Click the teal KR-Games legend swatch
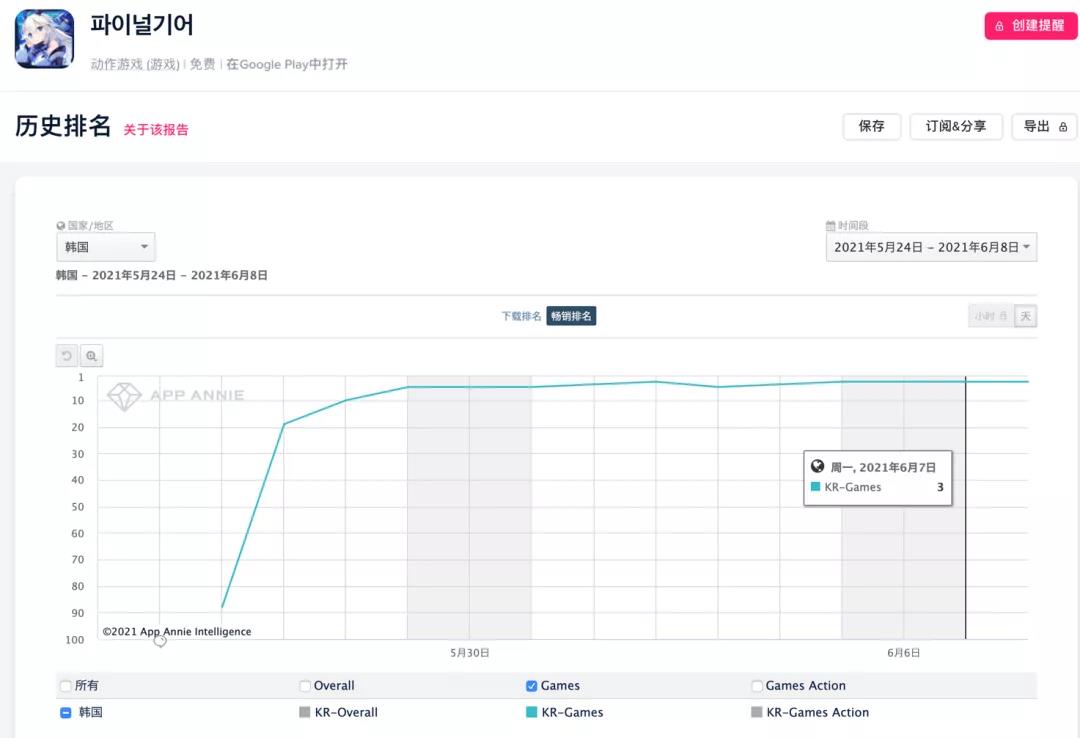Image resolution: width=1080 pixels, height=738 pixels. [532, 713]
